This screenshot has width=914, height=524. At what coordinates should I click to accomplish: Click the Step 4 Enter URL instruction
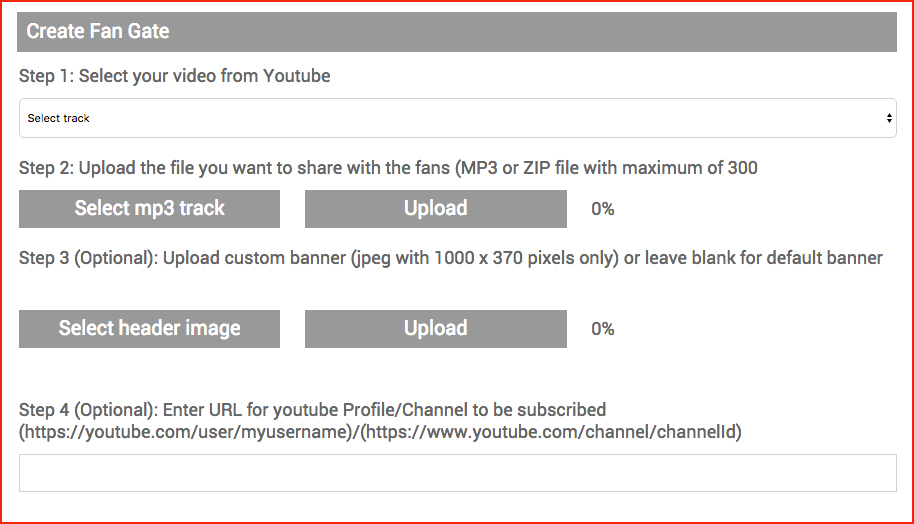[x=312, y=409]
